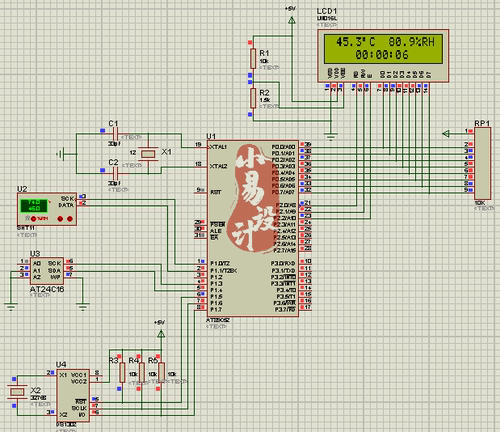Image resolution: width=500 pixels, height=432 pixels.
Task: Click the X1 crystal oscillator symbol
Action: click(x=148, y=154)
